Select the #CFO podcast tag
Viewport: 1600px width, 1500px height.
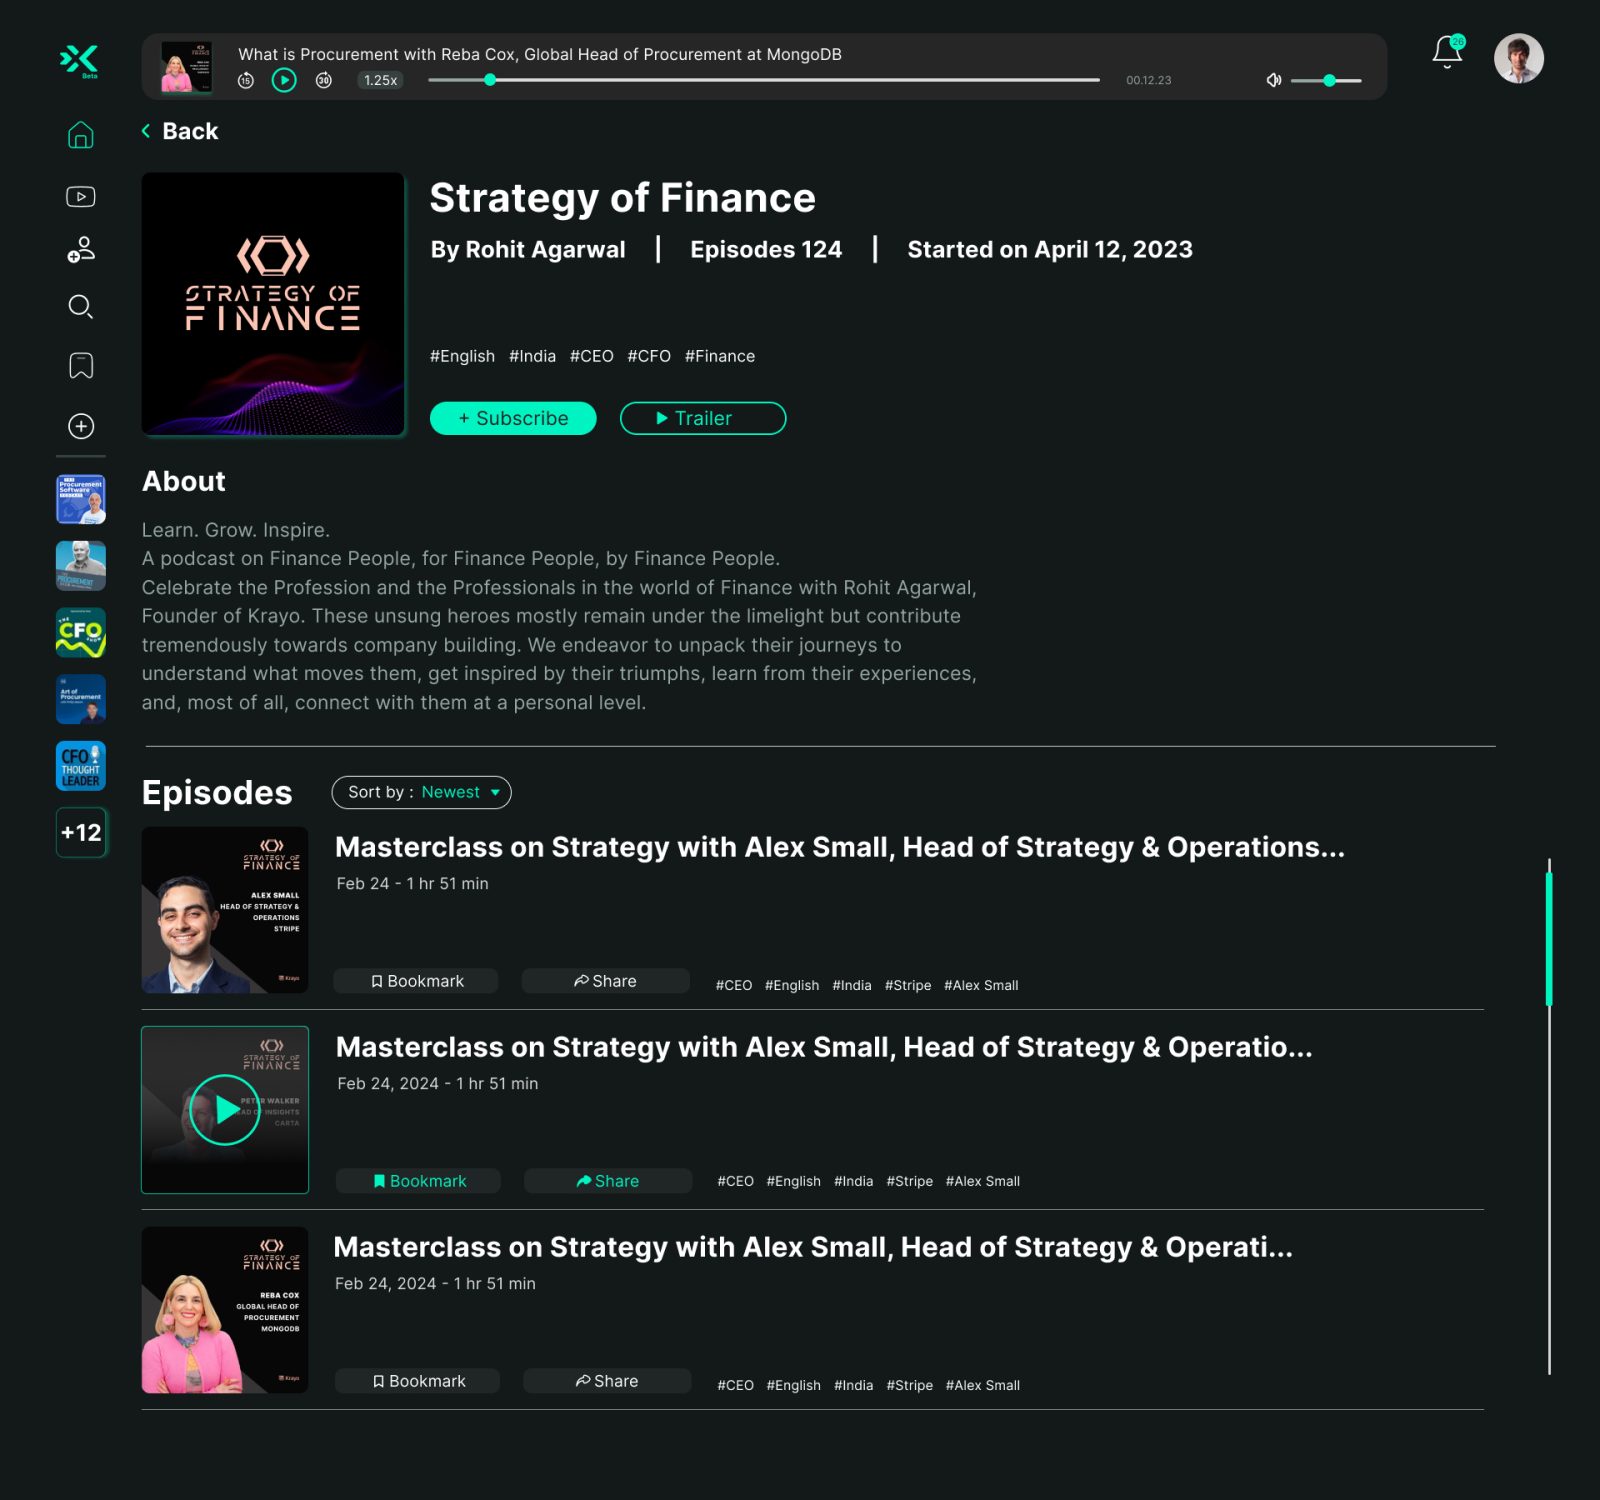(649, 356)
